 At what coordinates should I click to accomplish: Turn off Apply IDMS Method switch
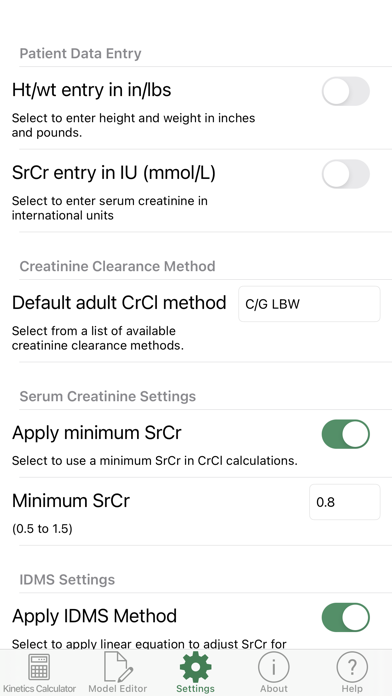[x=345, y=617]
